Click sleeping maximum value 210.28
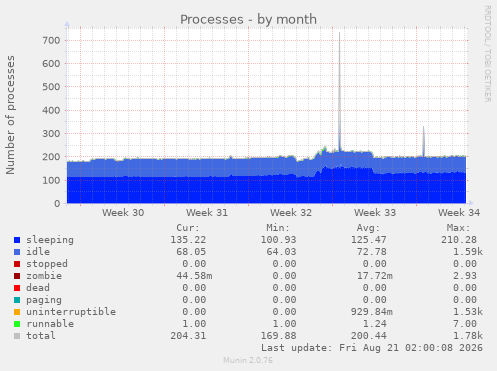Screen dimensions: 497x371 tap(459, 240)
